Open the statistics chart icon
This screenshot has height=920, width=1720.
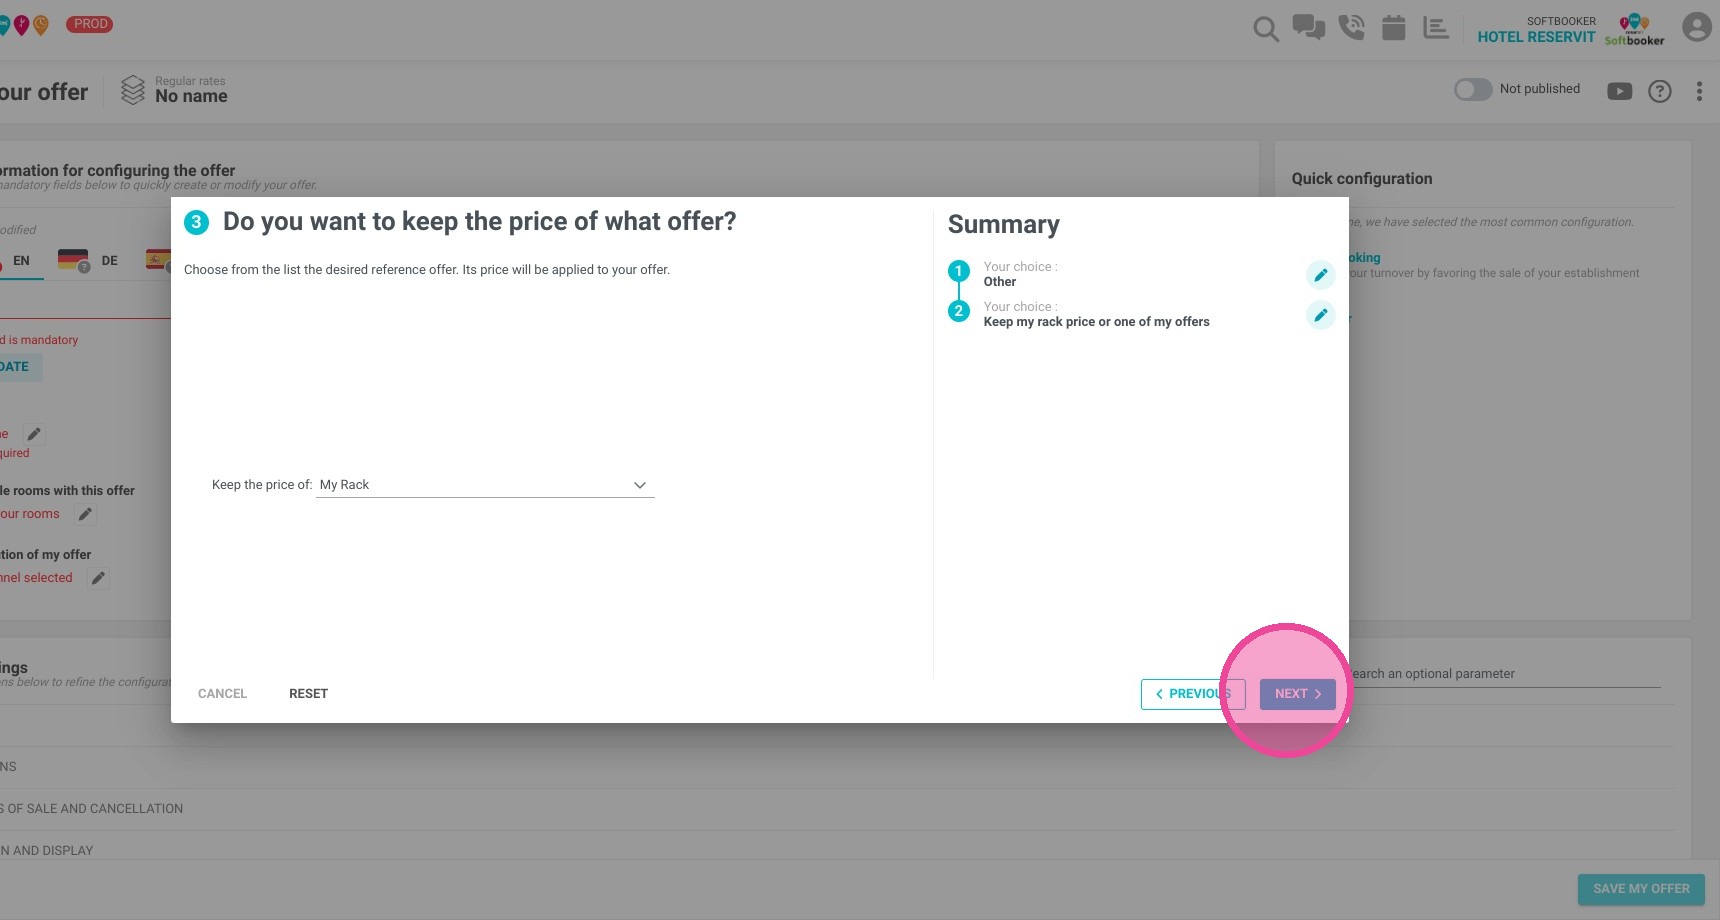point(1436,28)
